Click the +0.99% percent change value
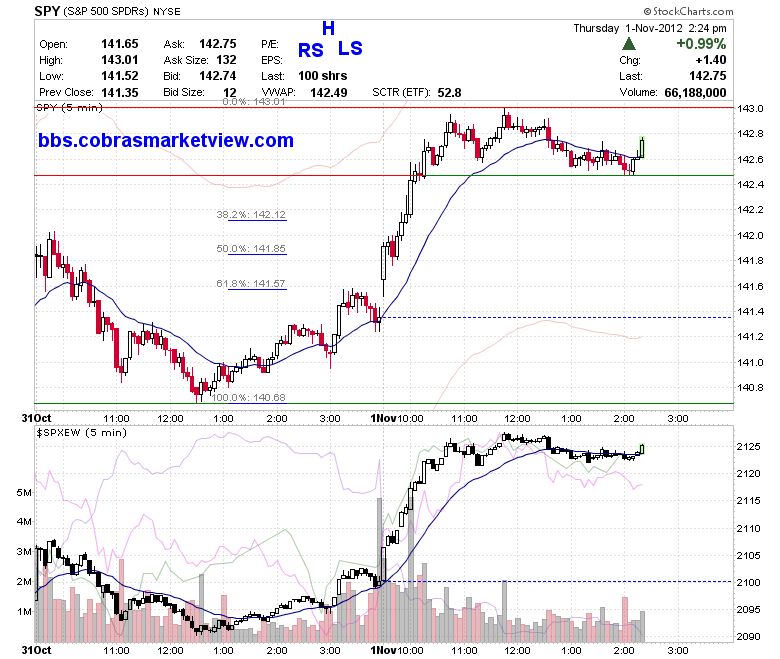Image resolution: width=780 pixels, height=659 pixels. click(701, 44)
